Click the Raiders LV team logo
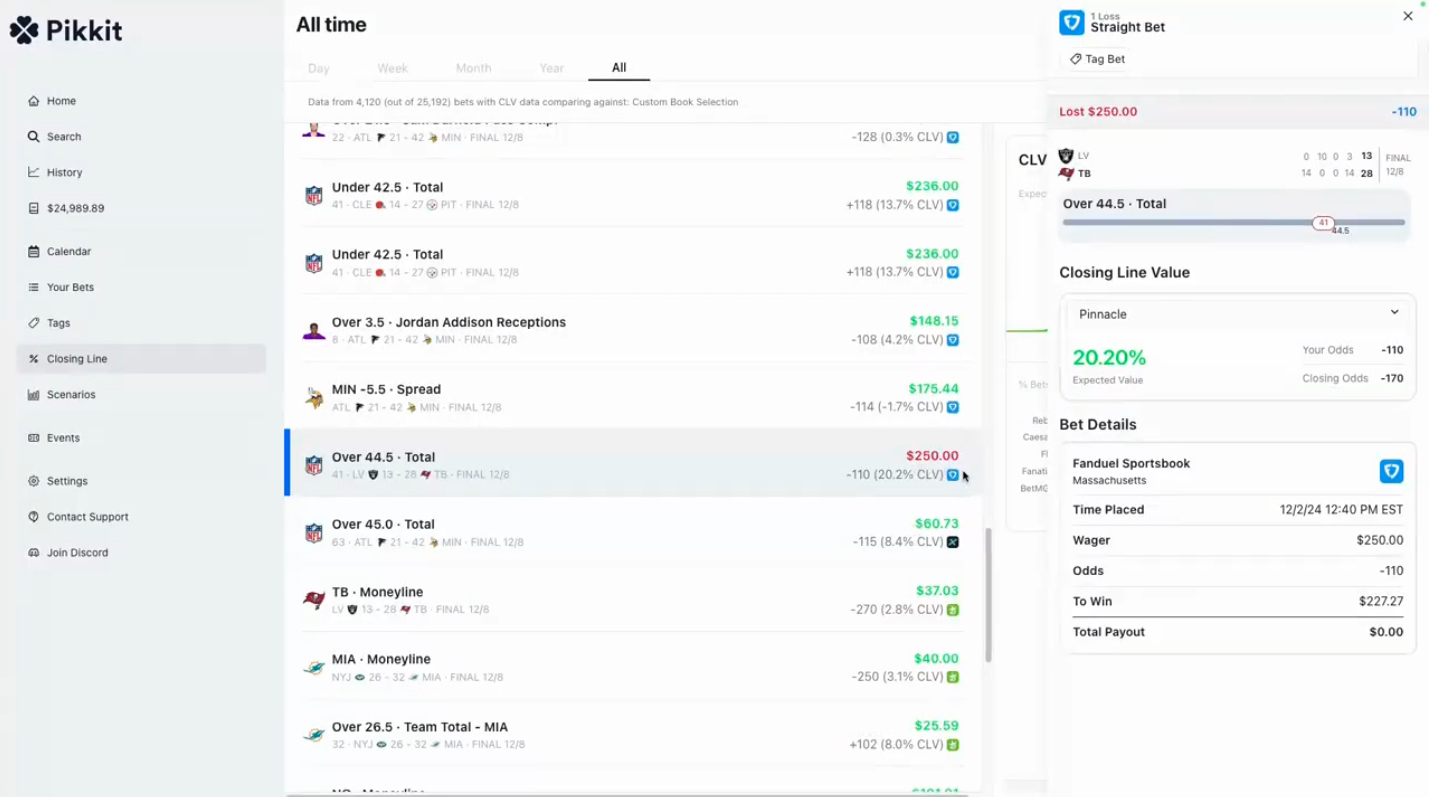1429x797 pixels. (x=1066, y=156)
